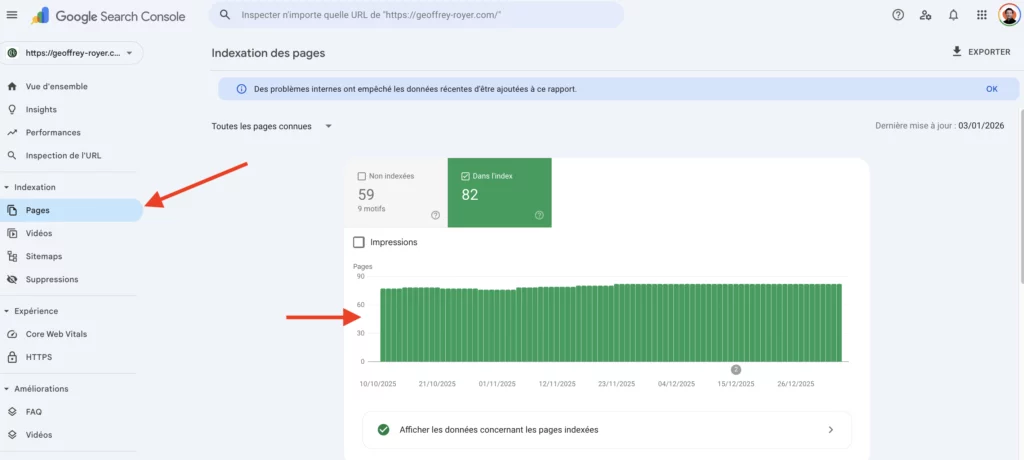The image size is (1024, 460).
Task: Click the EXPORTER button
Action: (x=980, y=52)
